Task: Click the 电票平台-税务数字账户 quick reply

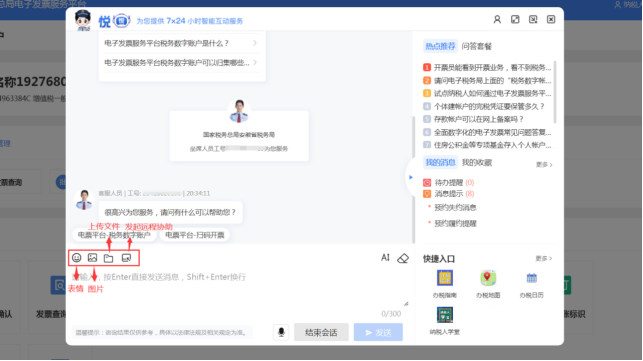Action: pos(114,235)
